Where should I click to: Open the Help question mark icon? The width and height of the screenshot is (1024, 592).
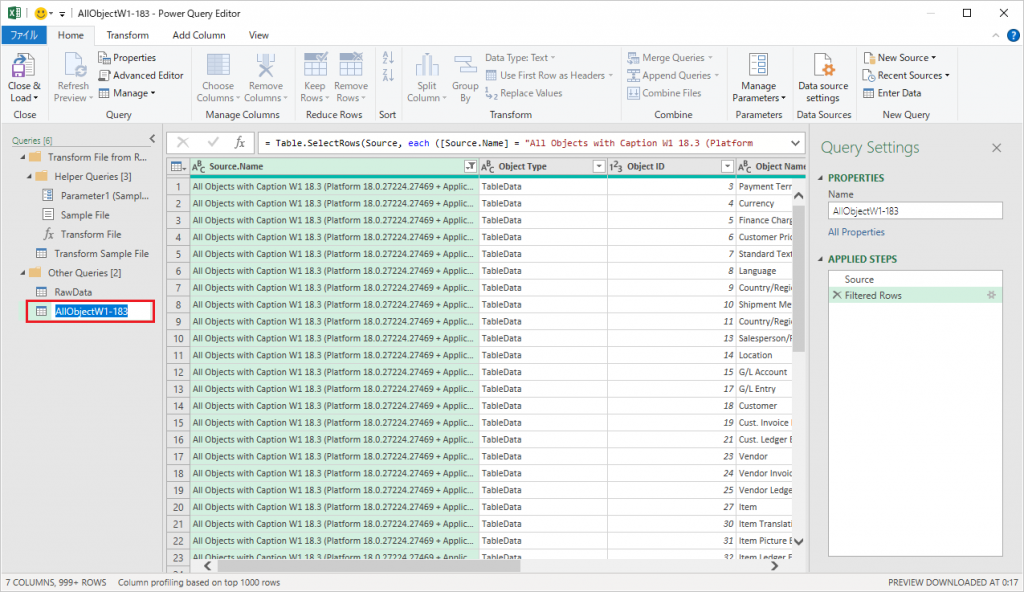pos(1013,36)
